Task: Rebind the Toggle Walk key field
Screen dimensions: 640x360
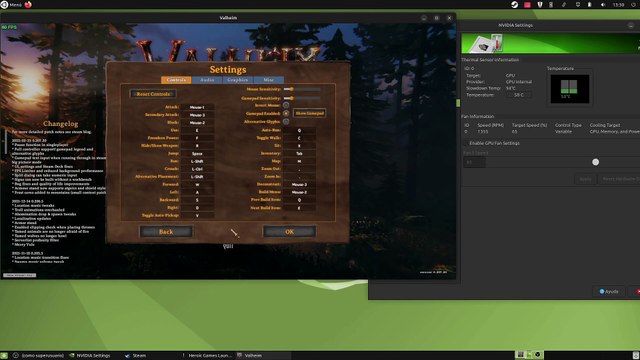Action: tap(299, 138)
